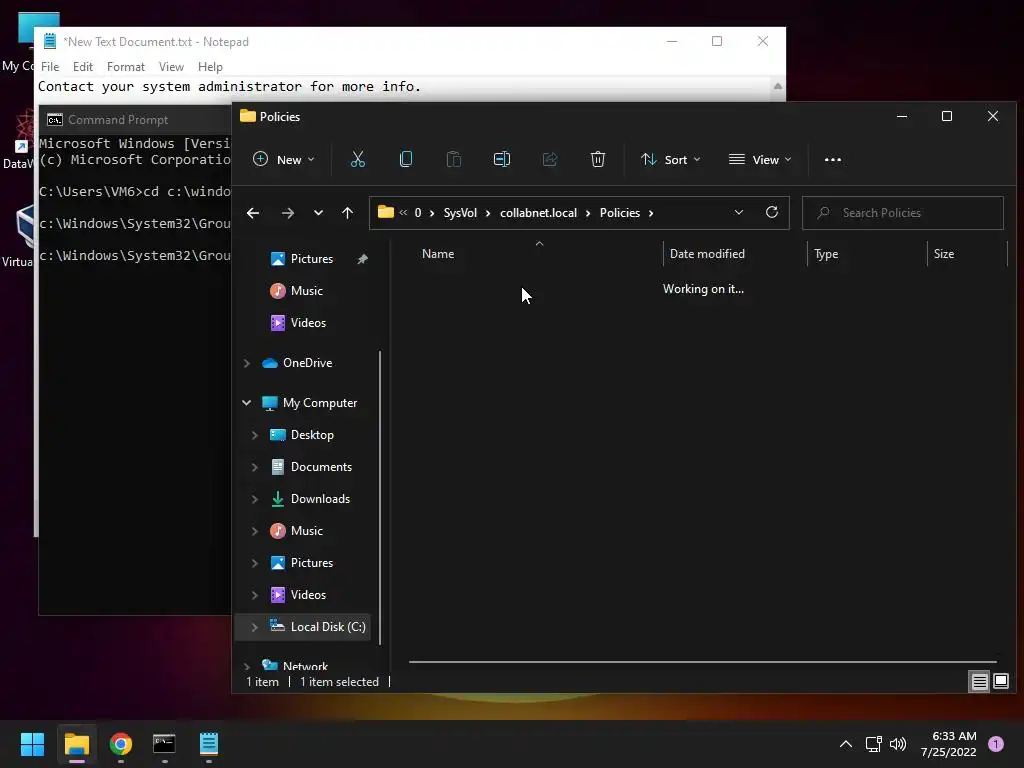Sort by the Name column header
The width and height of the screenshot is (1024, 768).
pyautogui.click(x=438, y=254)
